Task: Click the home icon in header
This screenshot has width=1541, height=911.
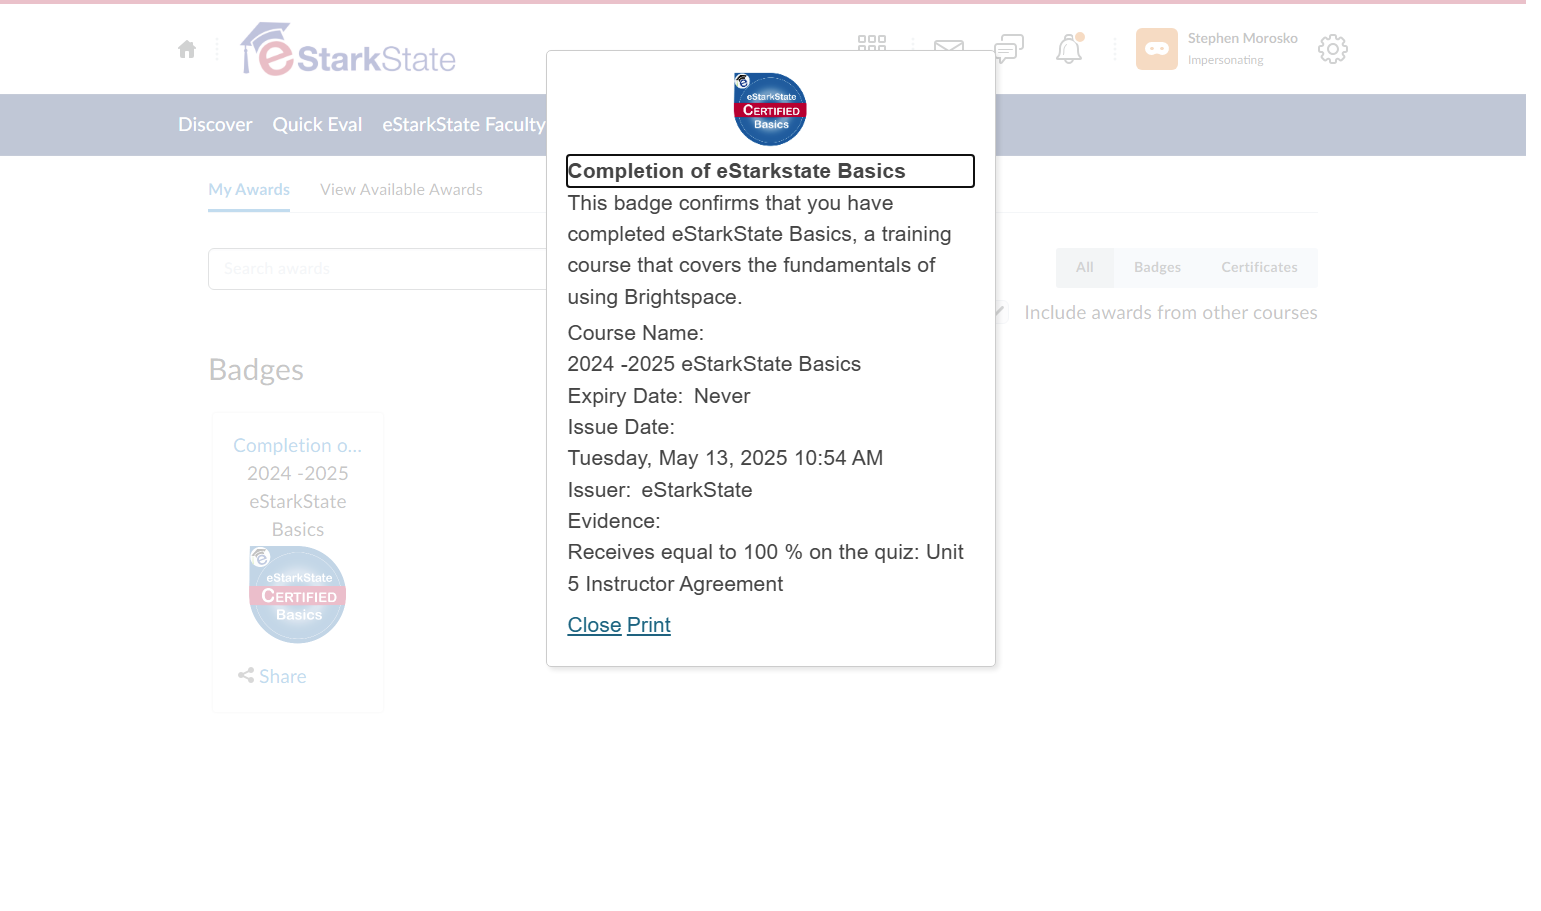Action: [187, 49]
